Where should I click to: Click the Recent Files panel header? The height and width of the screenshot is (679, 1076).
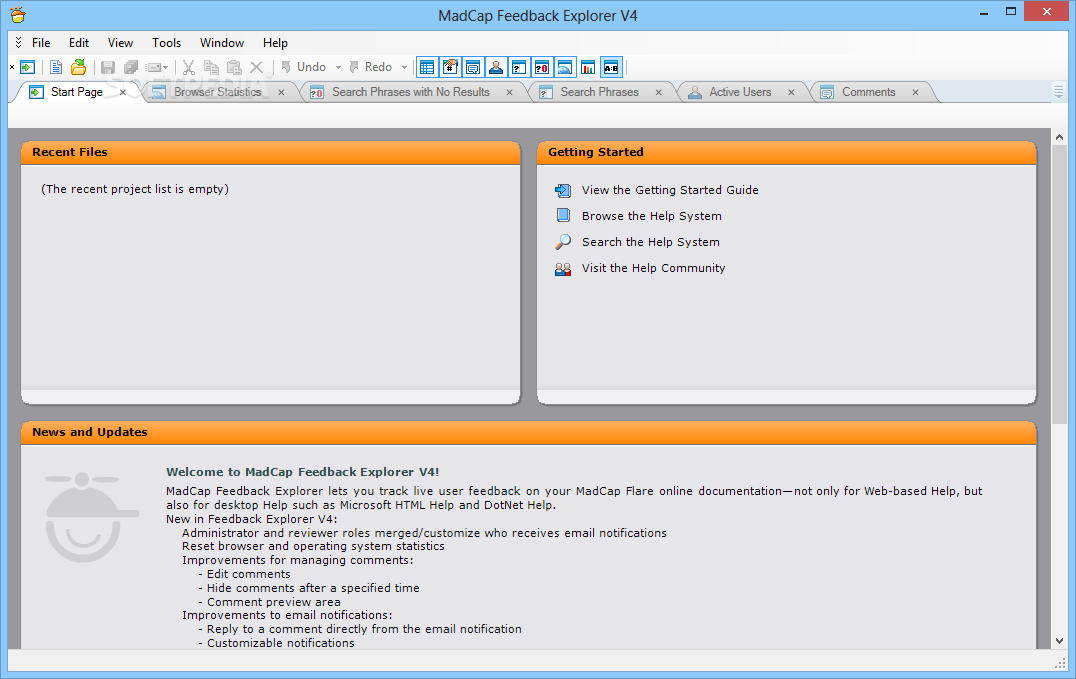270,152
